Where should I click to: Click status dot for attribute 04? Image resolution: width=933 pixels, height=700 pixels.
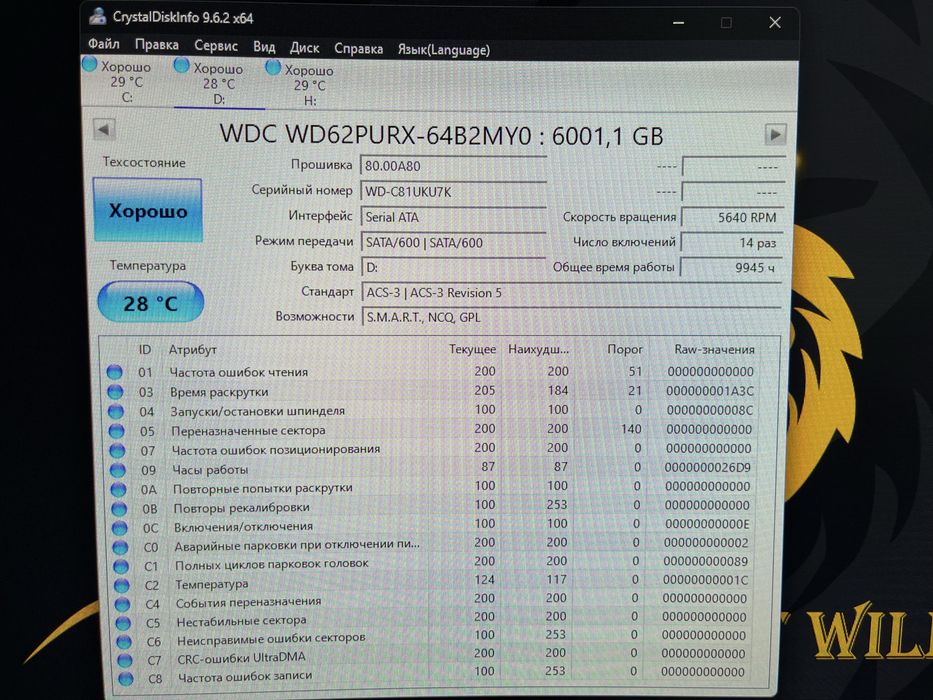coord(115,412)
